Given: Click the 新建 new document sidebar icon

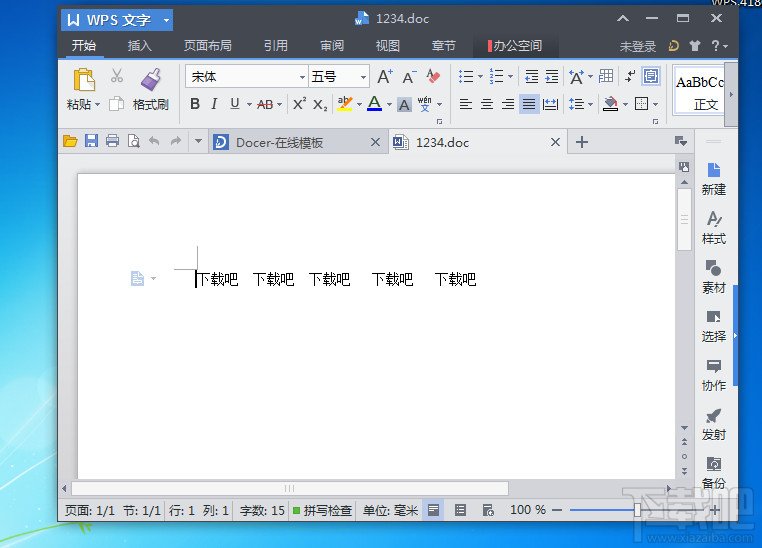Looking at the screenshot, I should click(x=713, y=179).
